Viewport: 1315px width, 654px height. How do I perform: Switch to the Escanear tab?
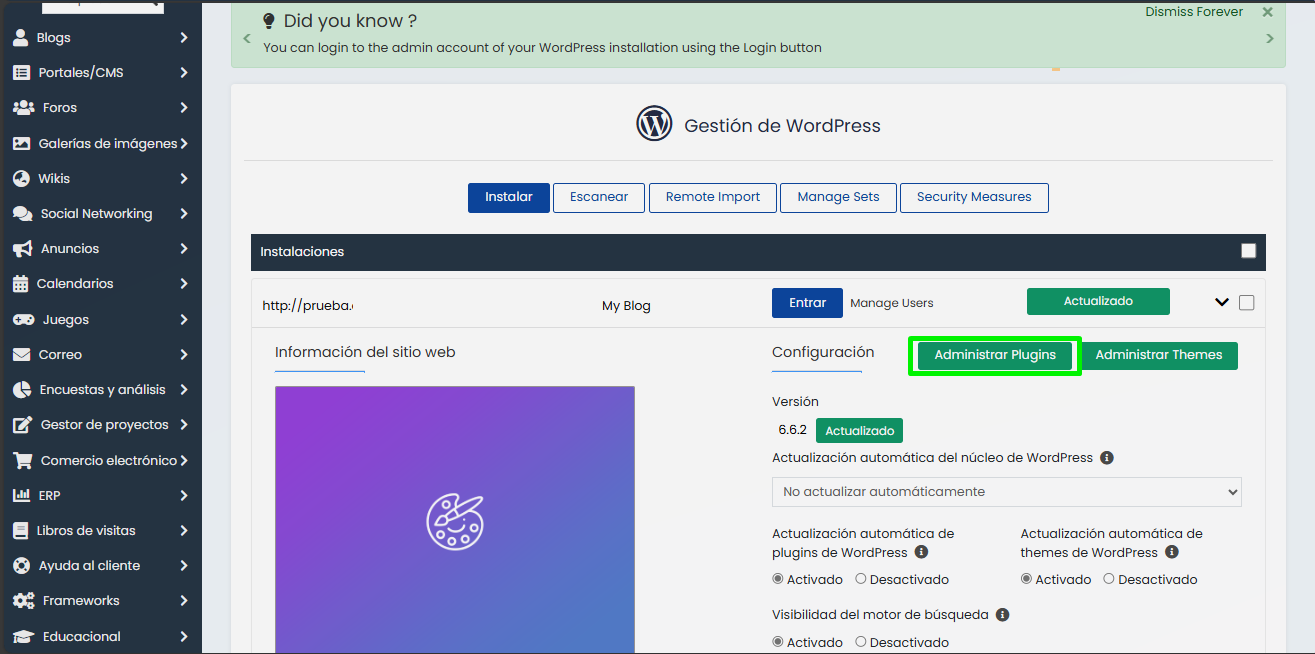[x=598, y=197]
